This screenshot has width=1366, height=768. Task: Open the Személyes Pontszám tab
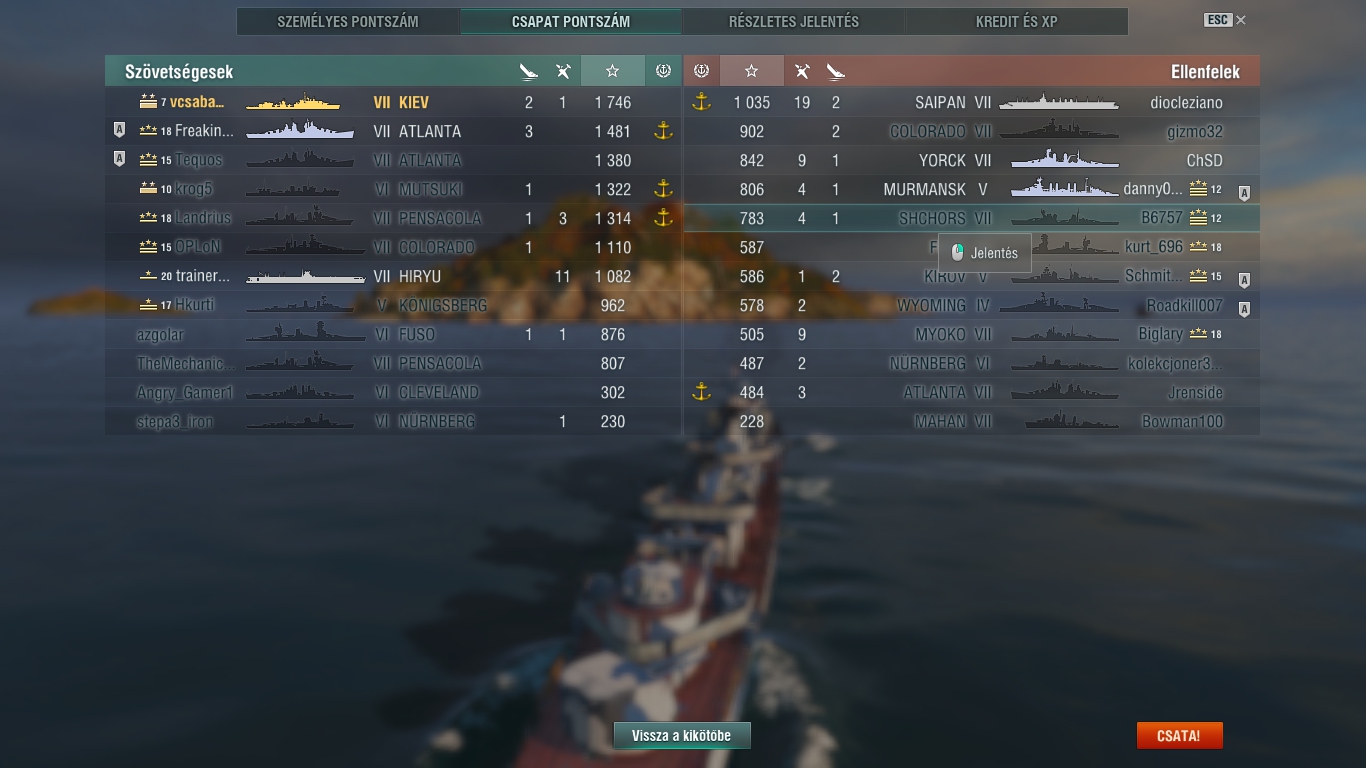click(348, 21)
